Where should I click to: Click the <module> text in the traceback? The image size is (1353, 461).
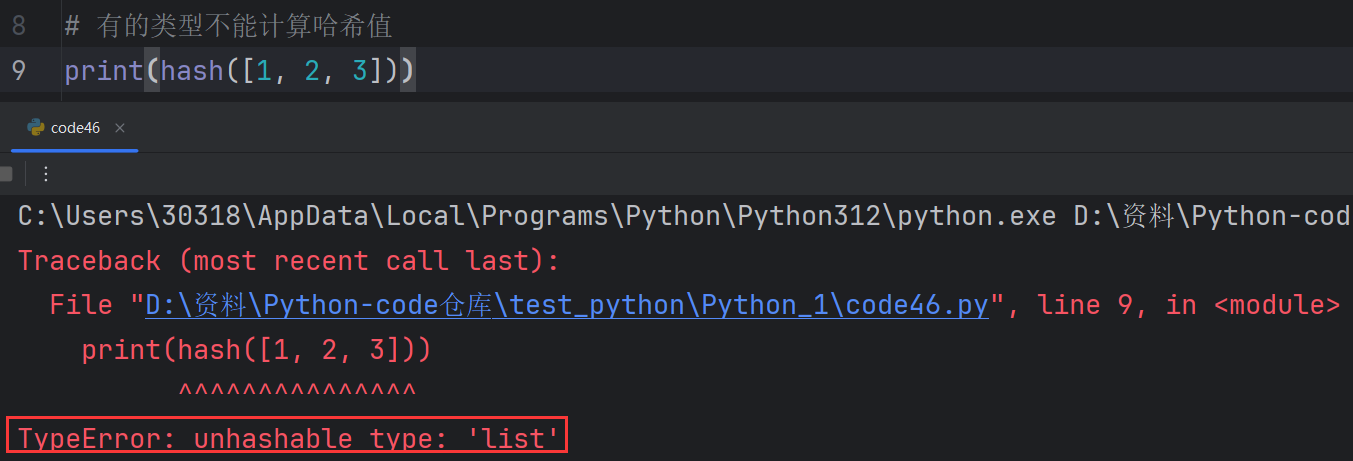(1277, 305)
